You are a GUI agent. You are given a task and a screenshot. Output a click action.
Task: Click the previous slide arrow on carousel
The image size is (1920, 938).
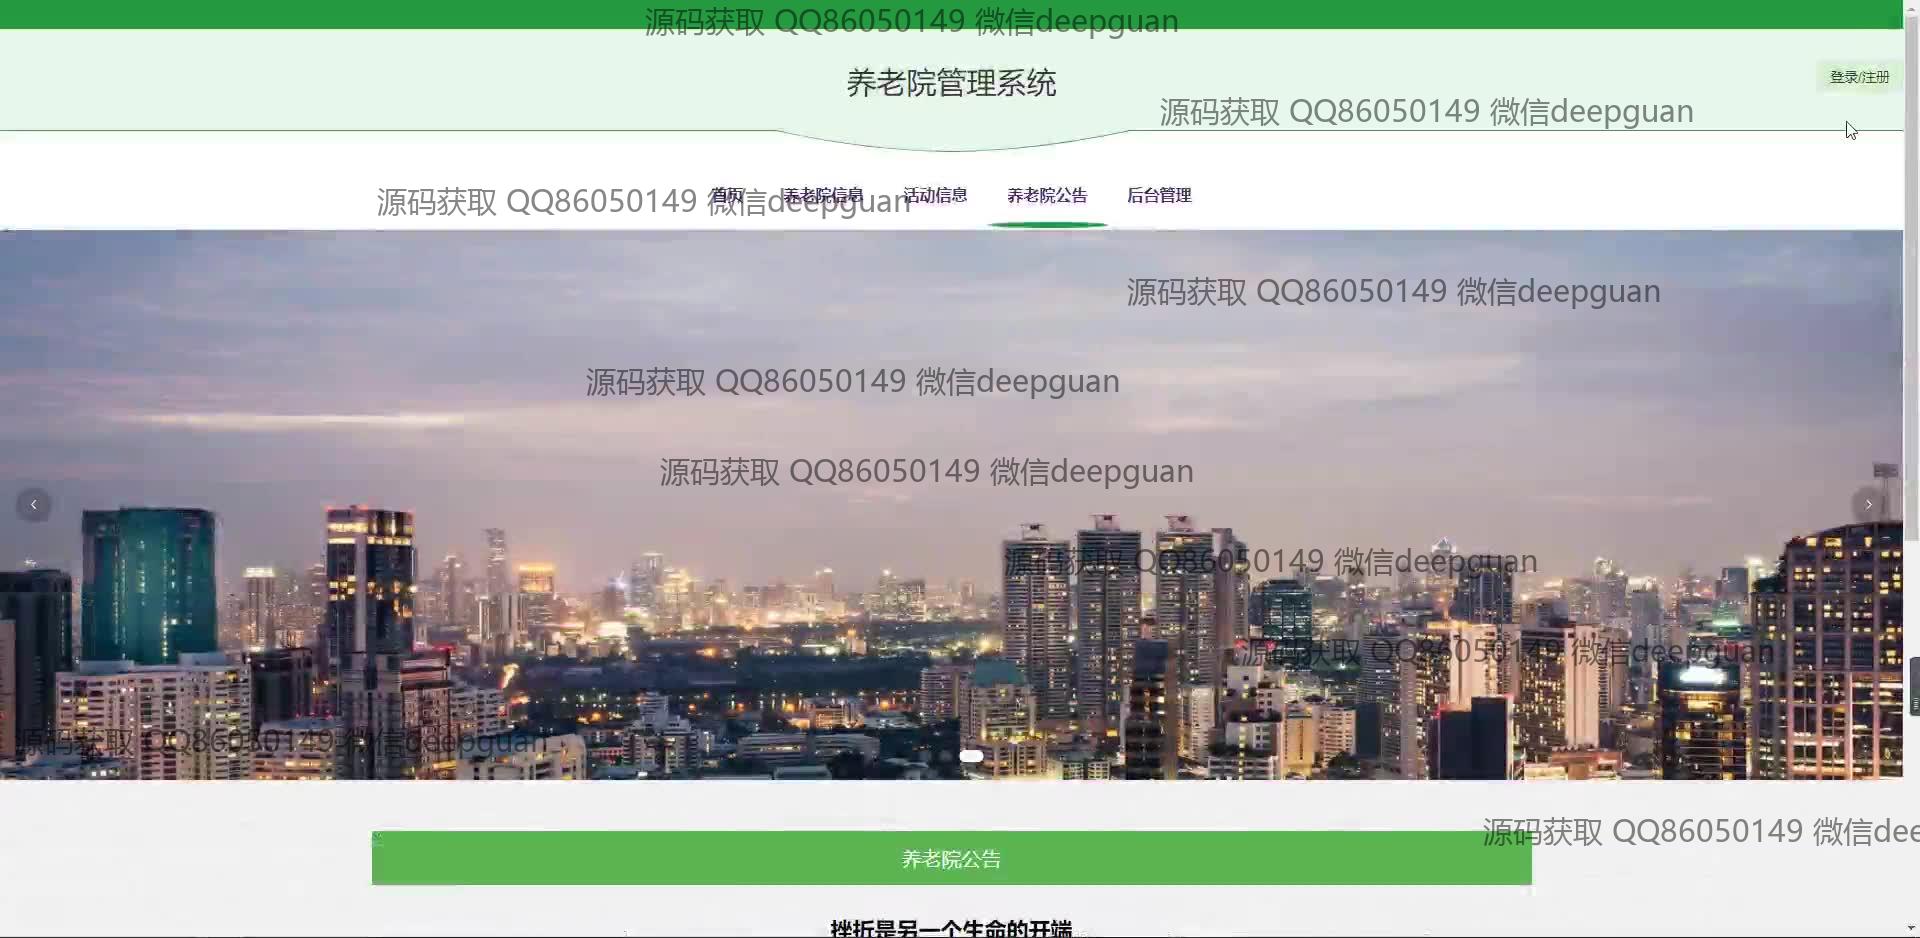point(34,505)
